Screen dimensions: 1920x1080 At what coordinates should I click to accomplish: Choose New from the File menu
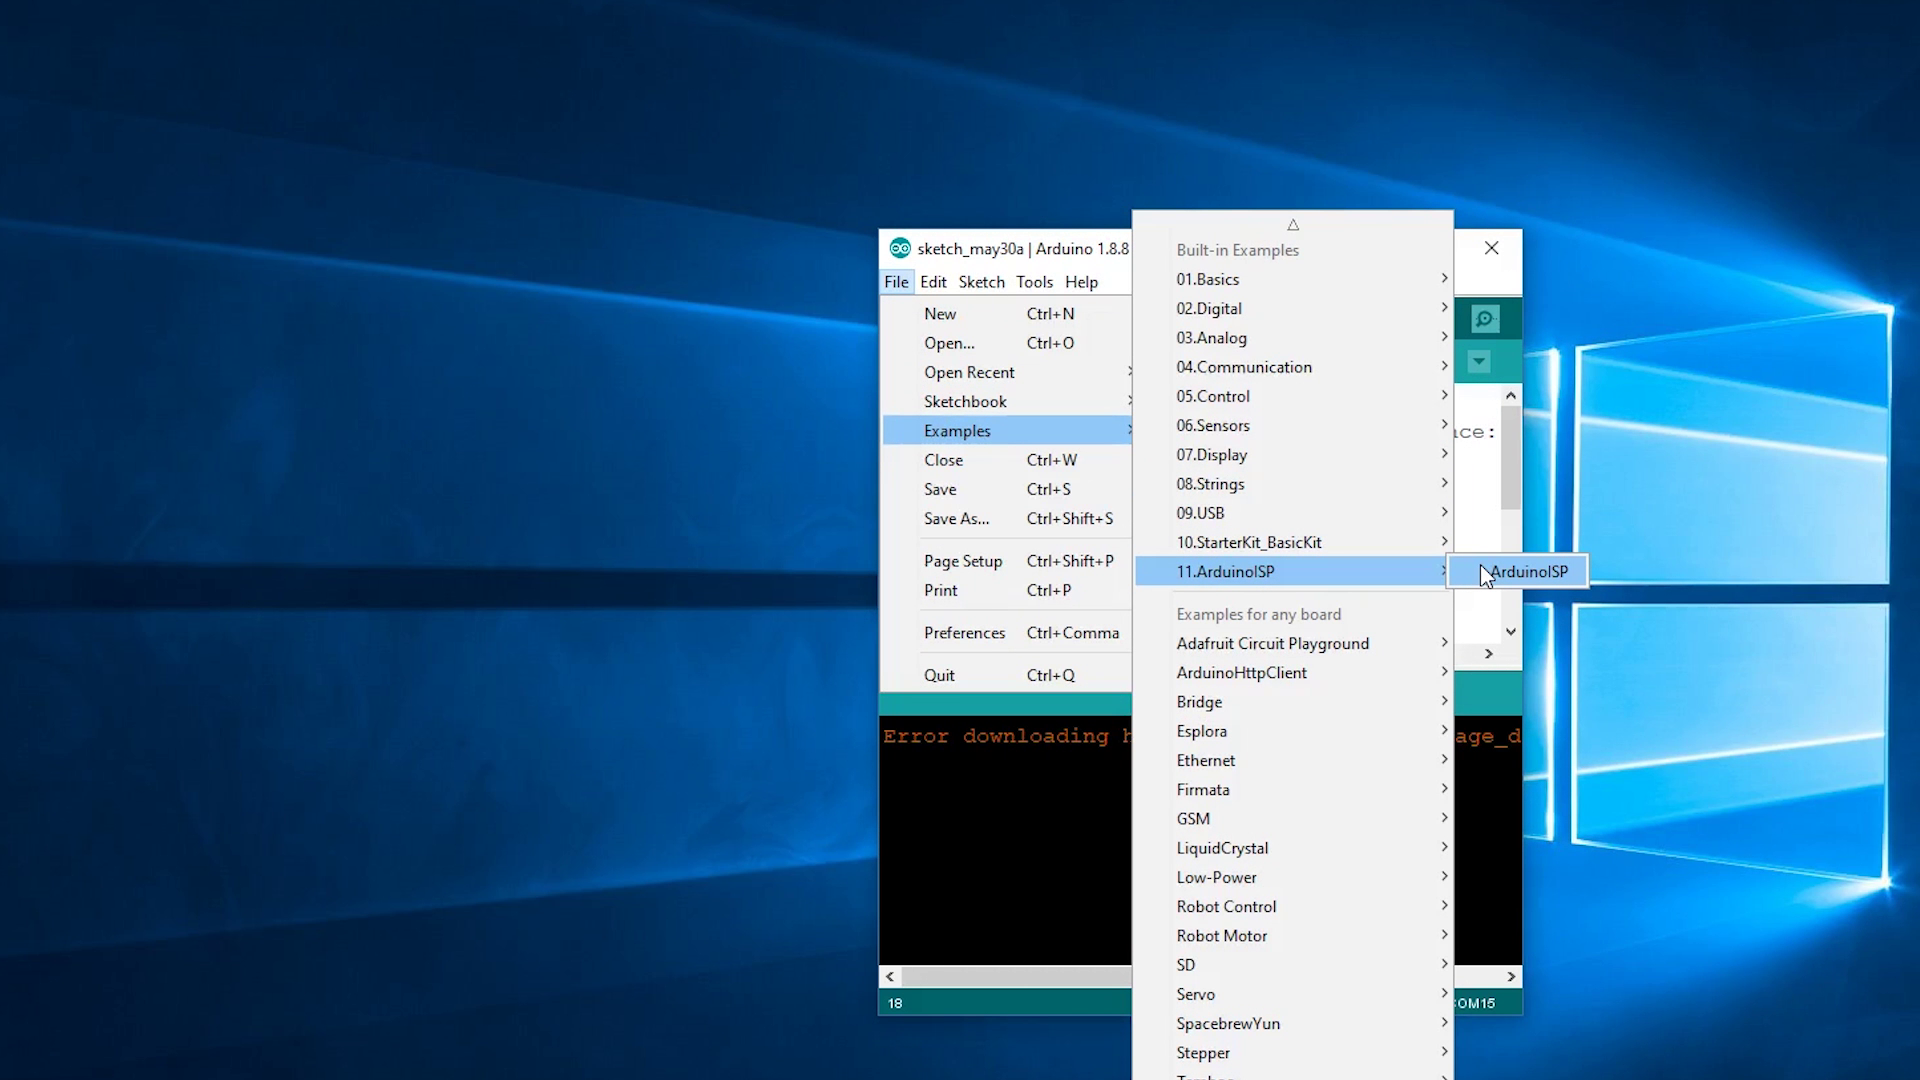click(x=1007, y=314)
